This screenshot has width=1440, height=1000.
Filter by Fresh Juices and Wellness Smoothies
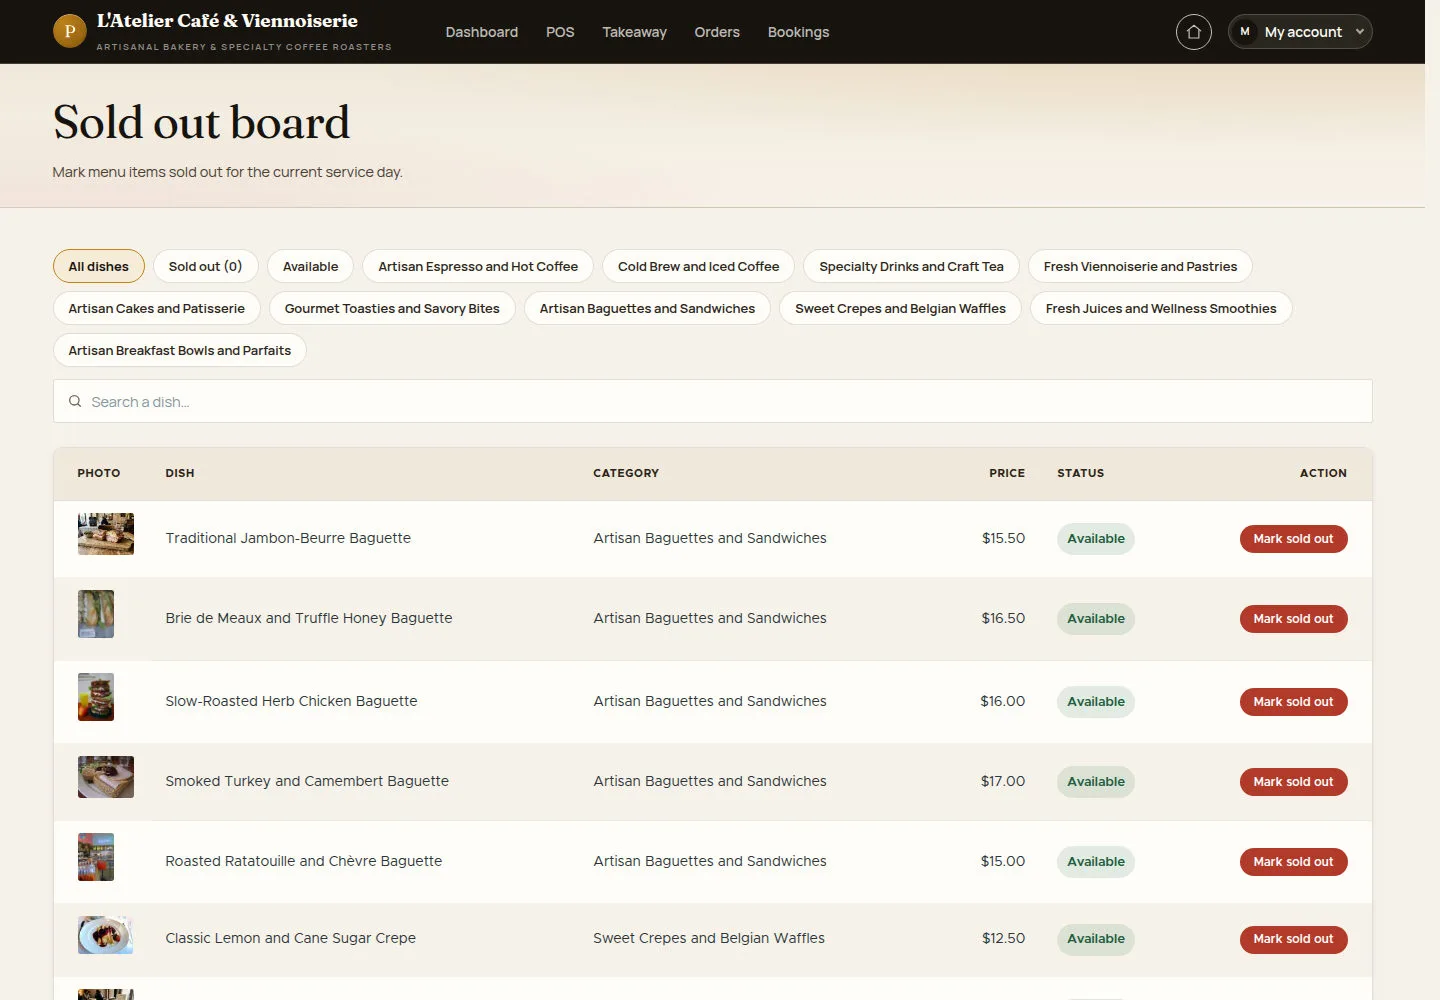pyautogui.click(x=1161, y=308)
